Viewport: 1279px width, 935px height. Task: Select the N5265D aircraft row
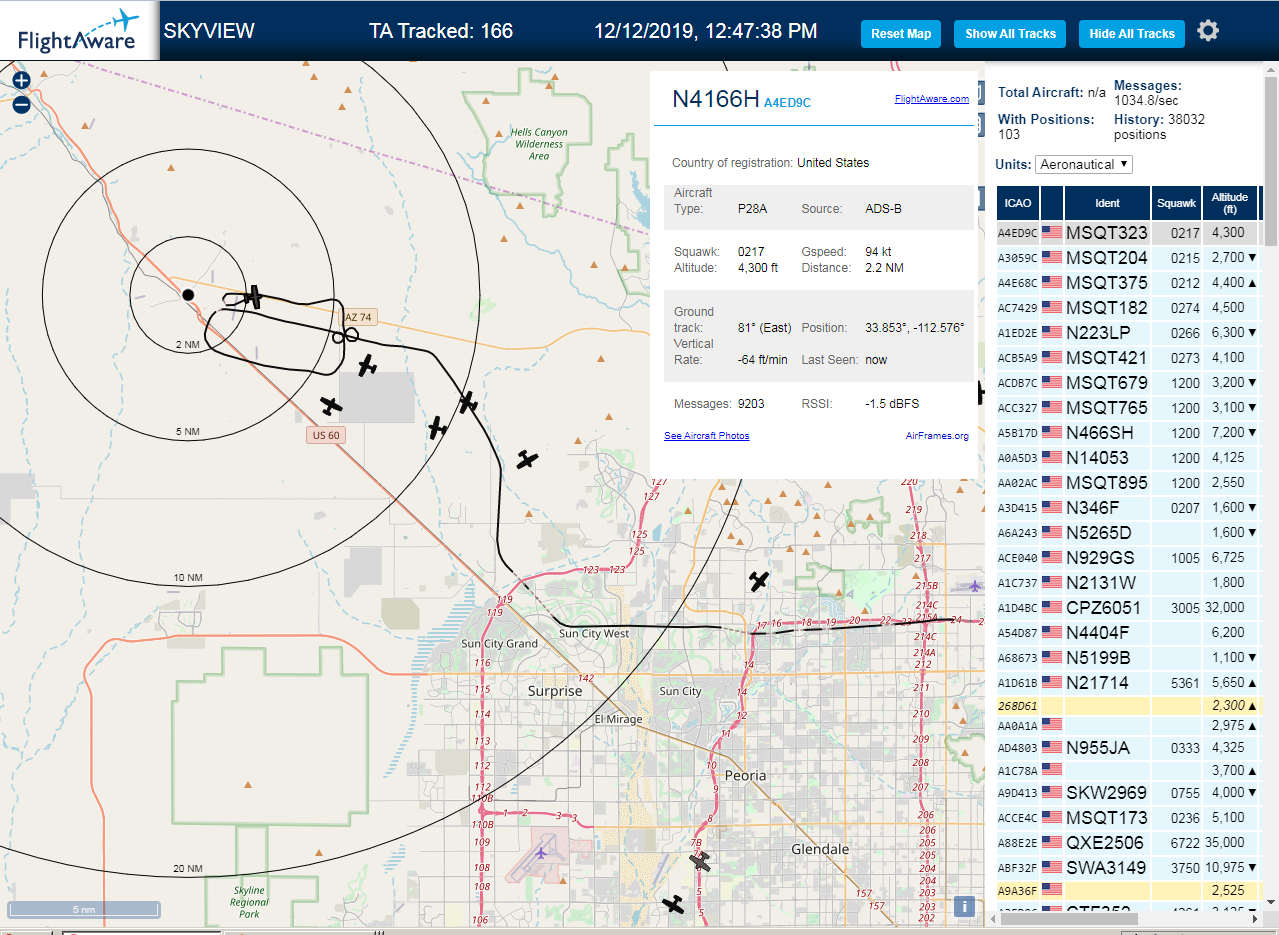click(1128, 533)
